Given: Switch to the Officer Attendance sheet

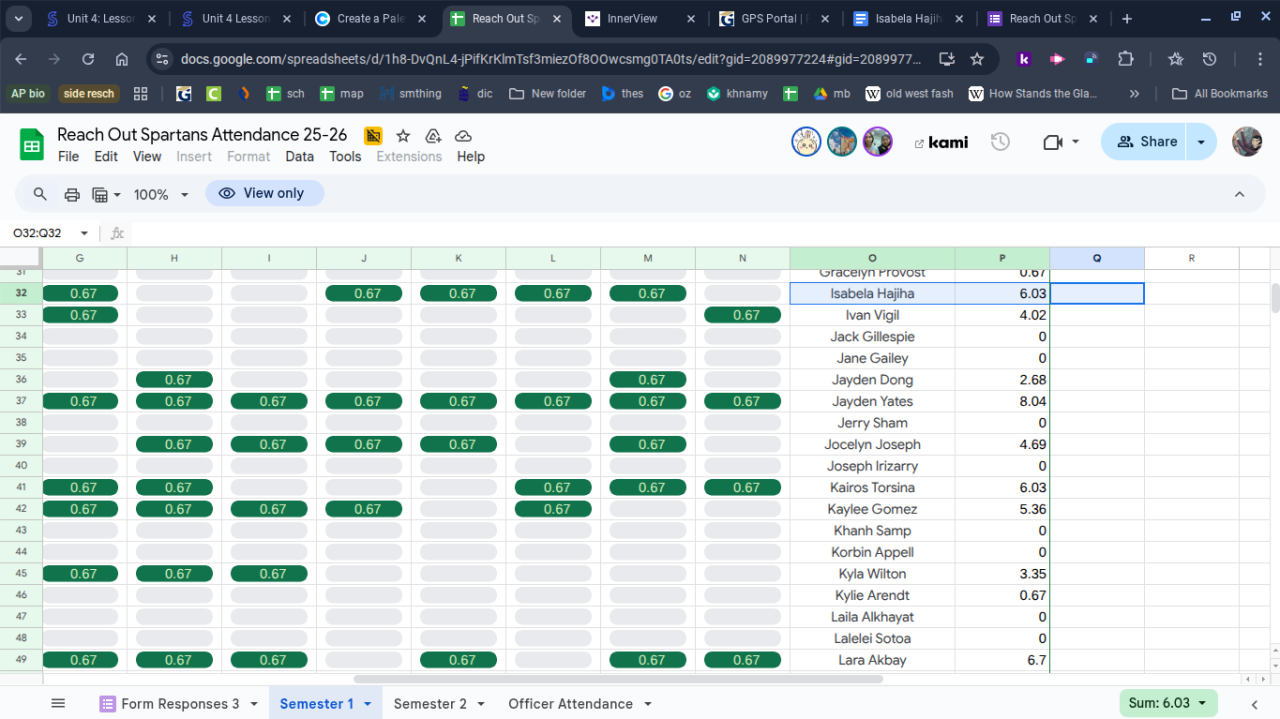Looking at the screenshot, I should point(570,704).
